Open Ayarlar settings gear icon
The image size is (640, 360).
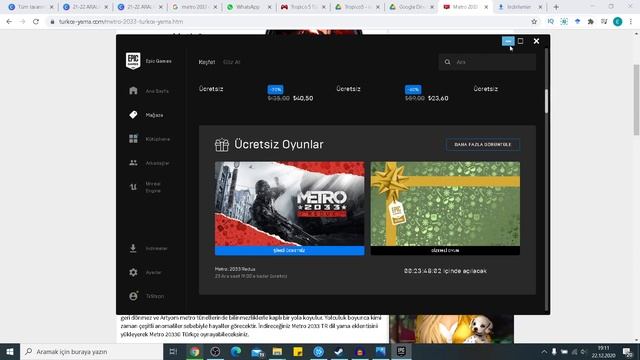[133, 272]
